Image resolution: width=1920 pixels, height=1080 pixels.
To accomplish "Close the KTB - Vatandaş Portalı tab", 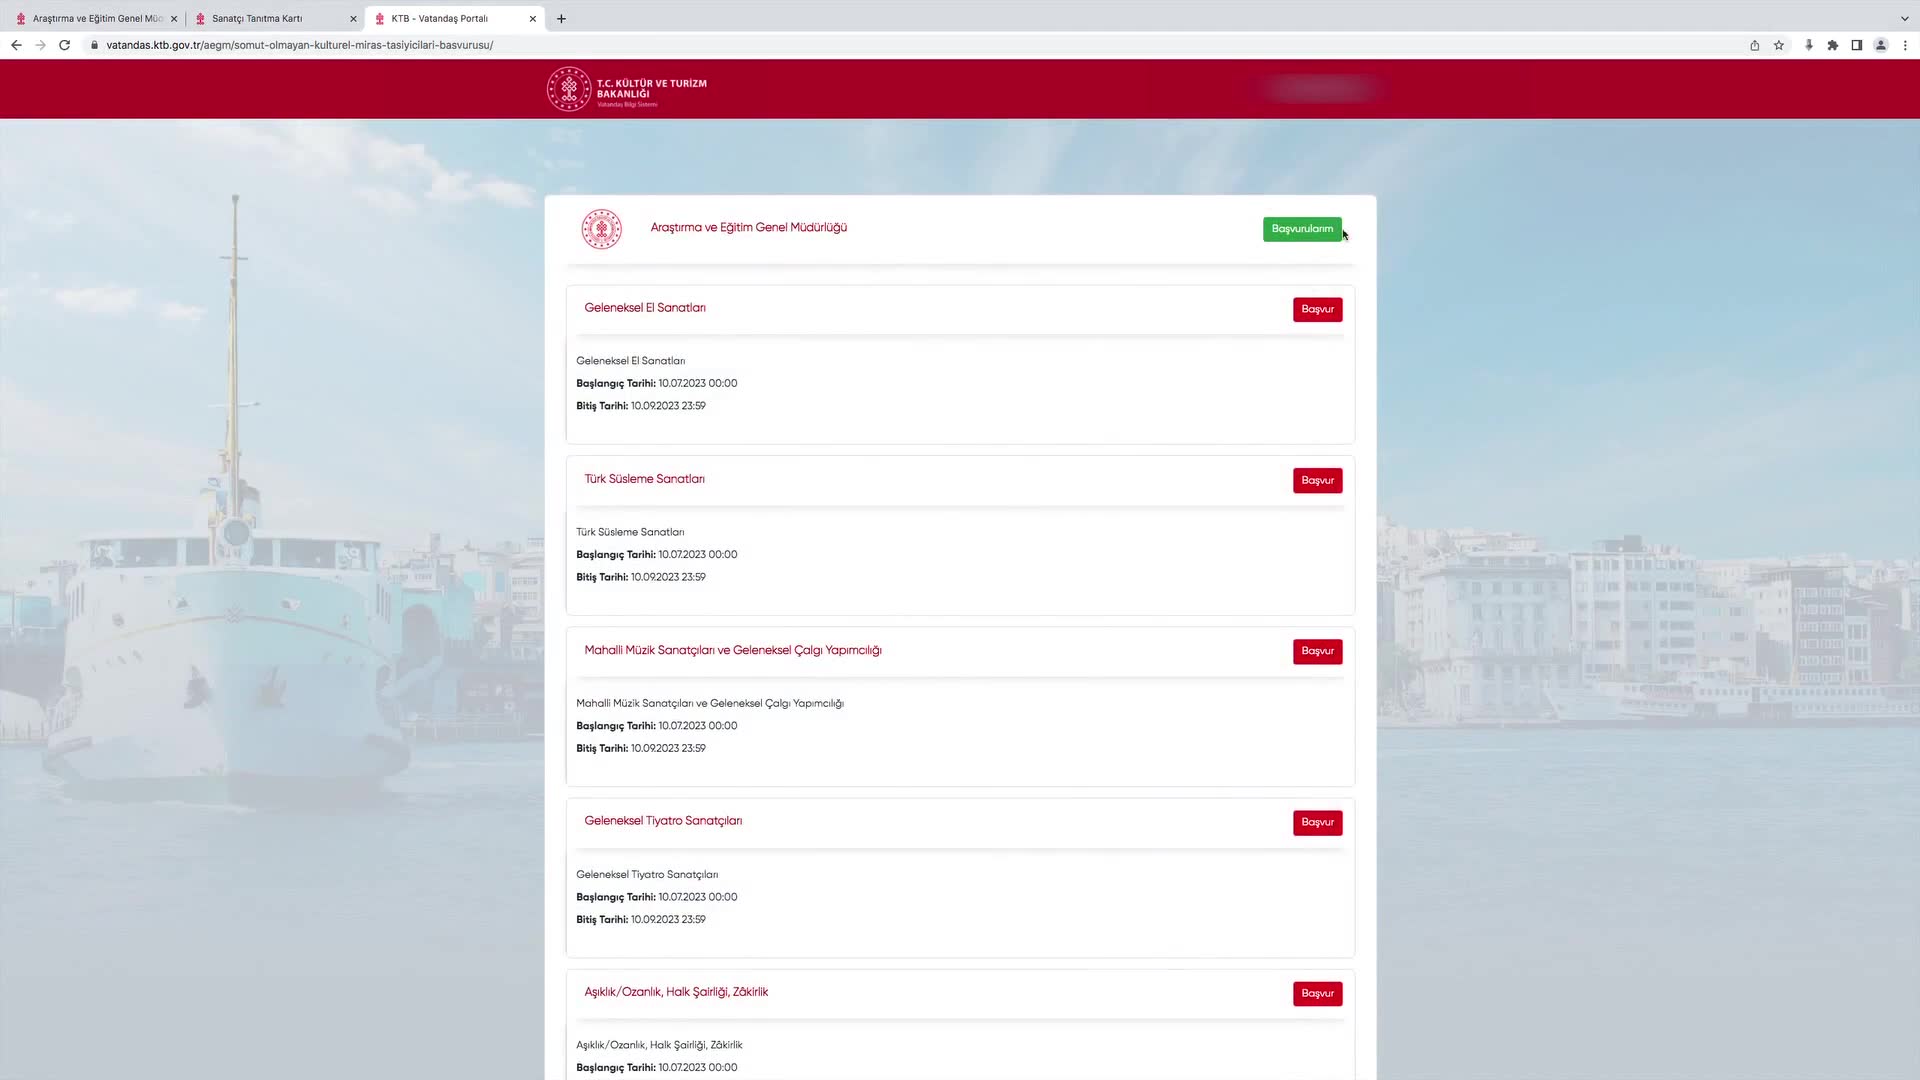I will (x=532, y=18).
